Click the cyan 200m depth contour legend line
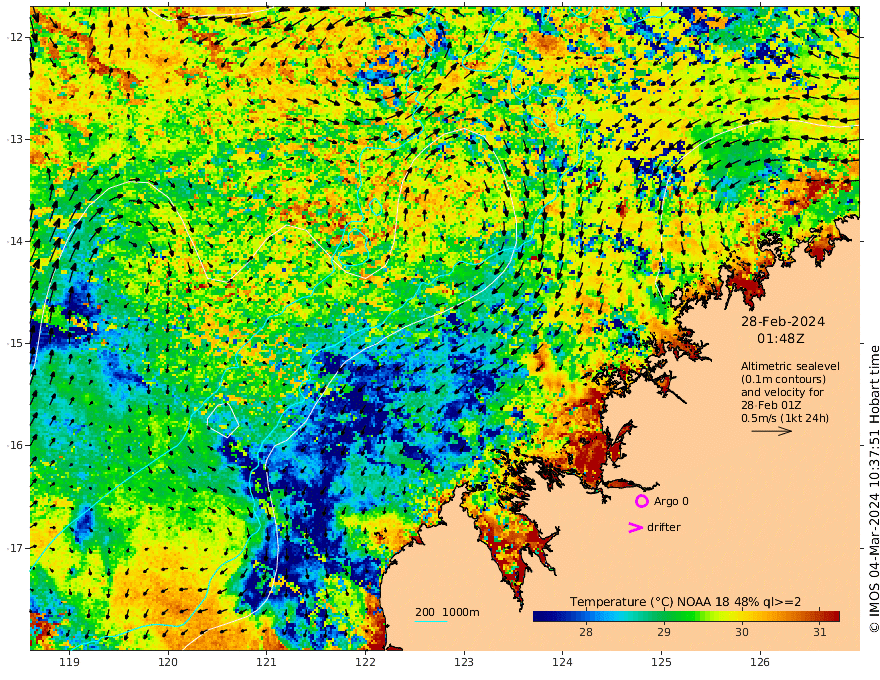880x680 pixels. tap(431, 621)
